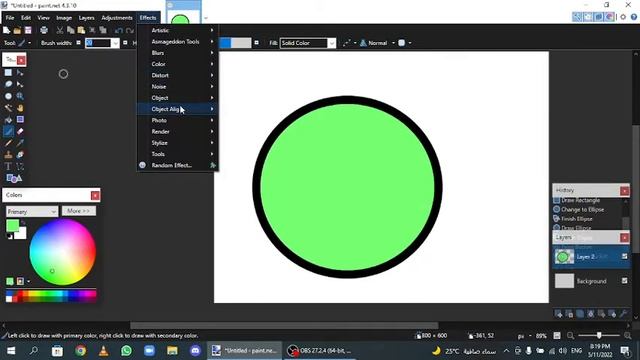
Task: Click the Brush width input field
Action: tap(98, 43)
